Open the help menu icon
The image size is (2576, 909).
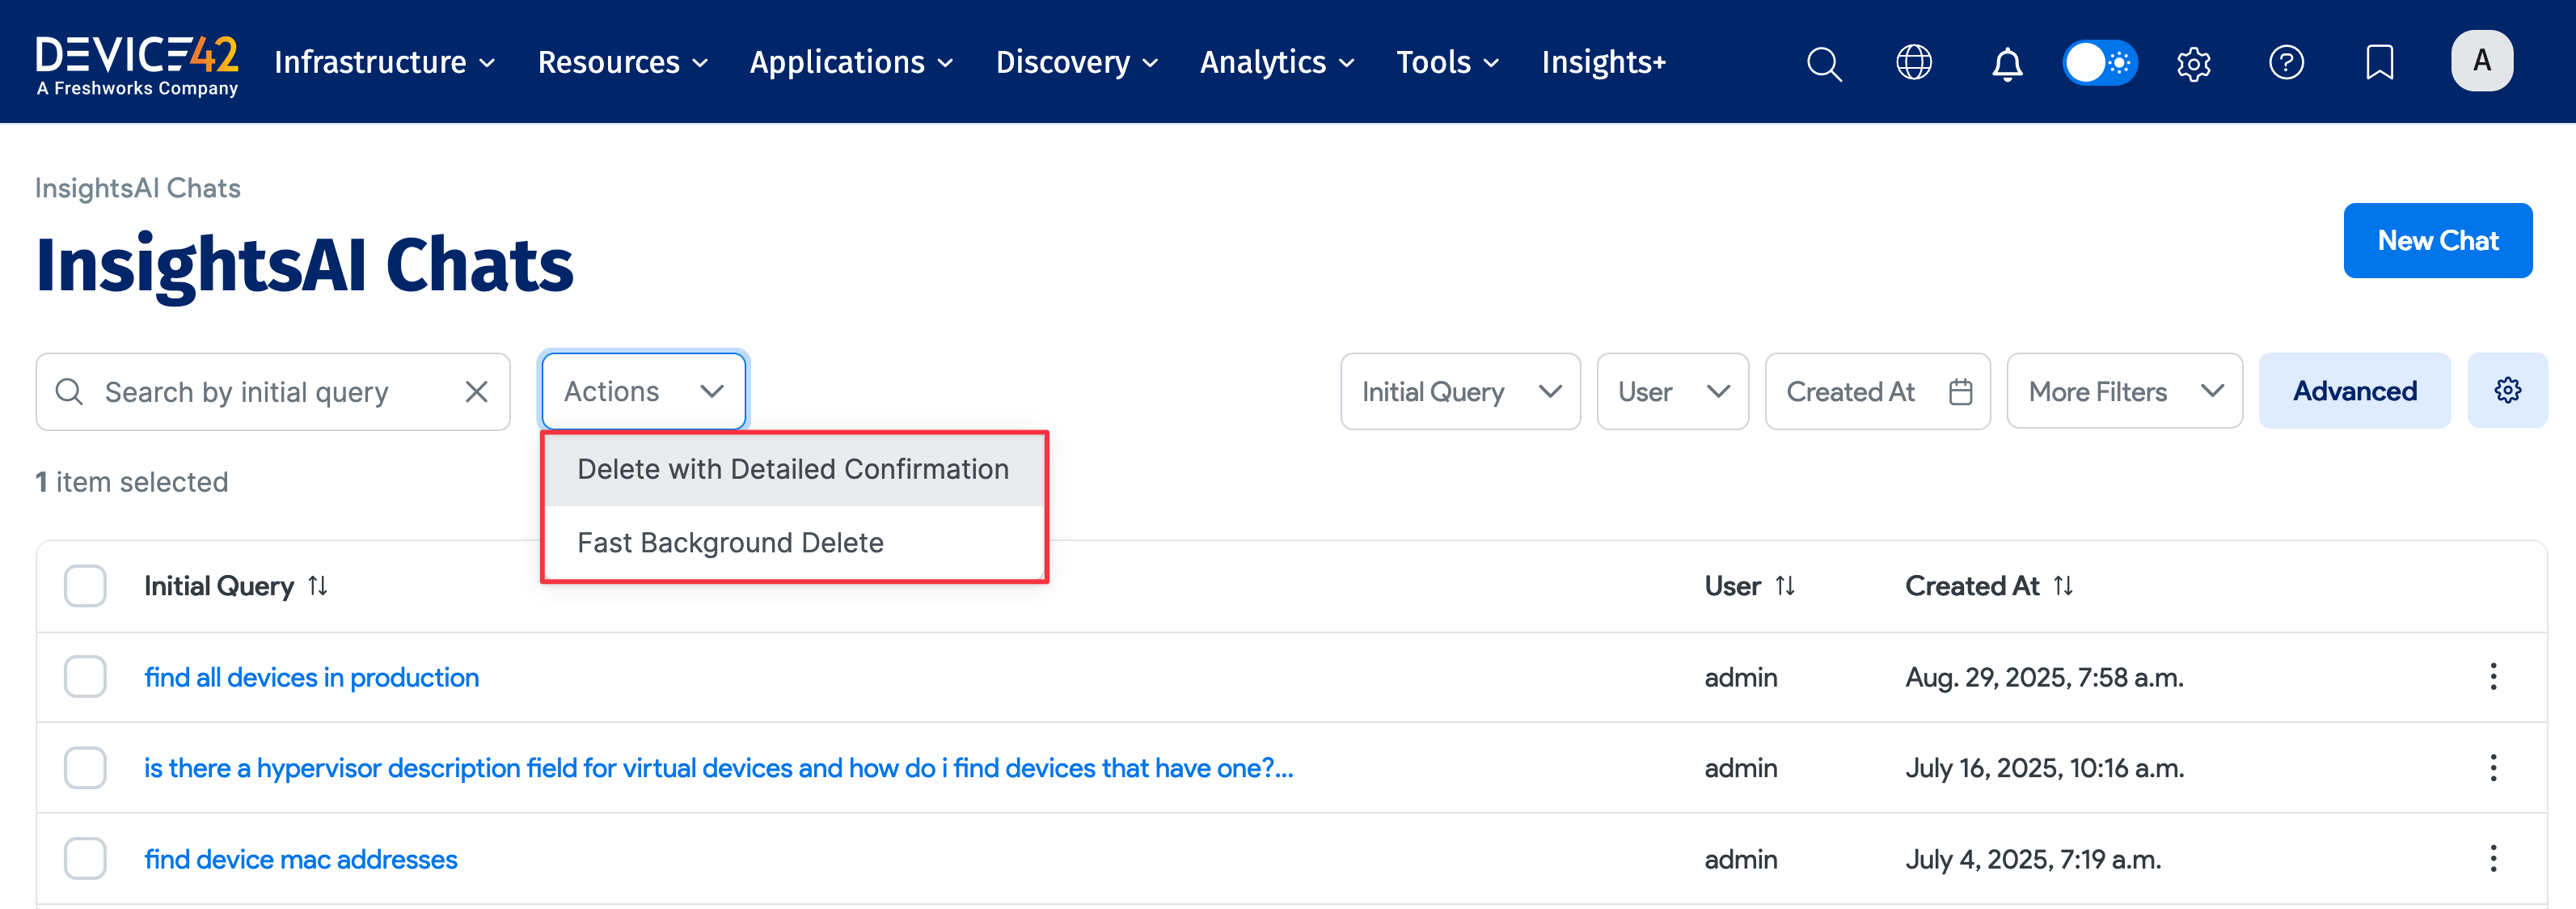[x=2286, y=62]
